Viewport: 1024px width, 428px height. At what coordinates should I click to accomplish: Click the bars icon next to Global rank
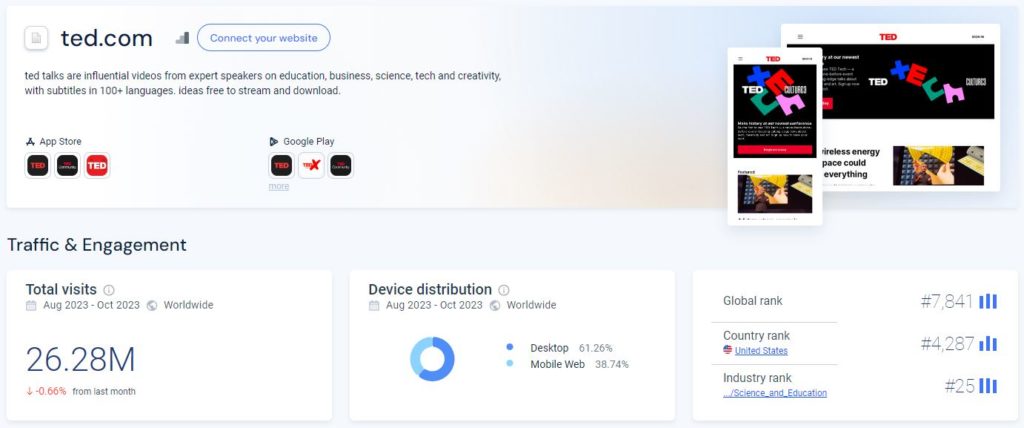(x=988, y=301)
